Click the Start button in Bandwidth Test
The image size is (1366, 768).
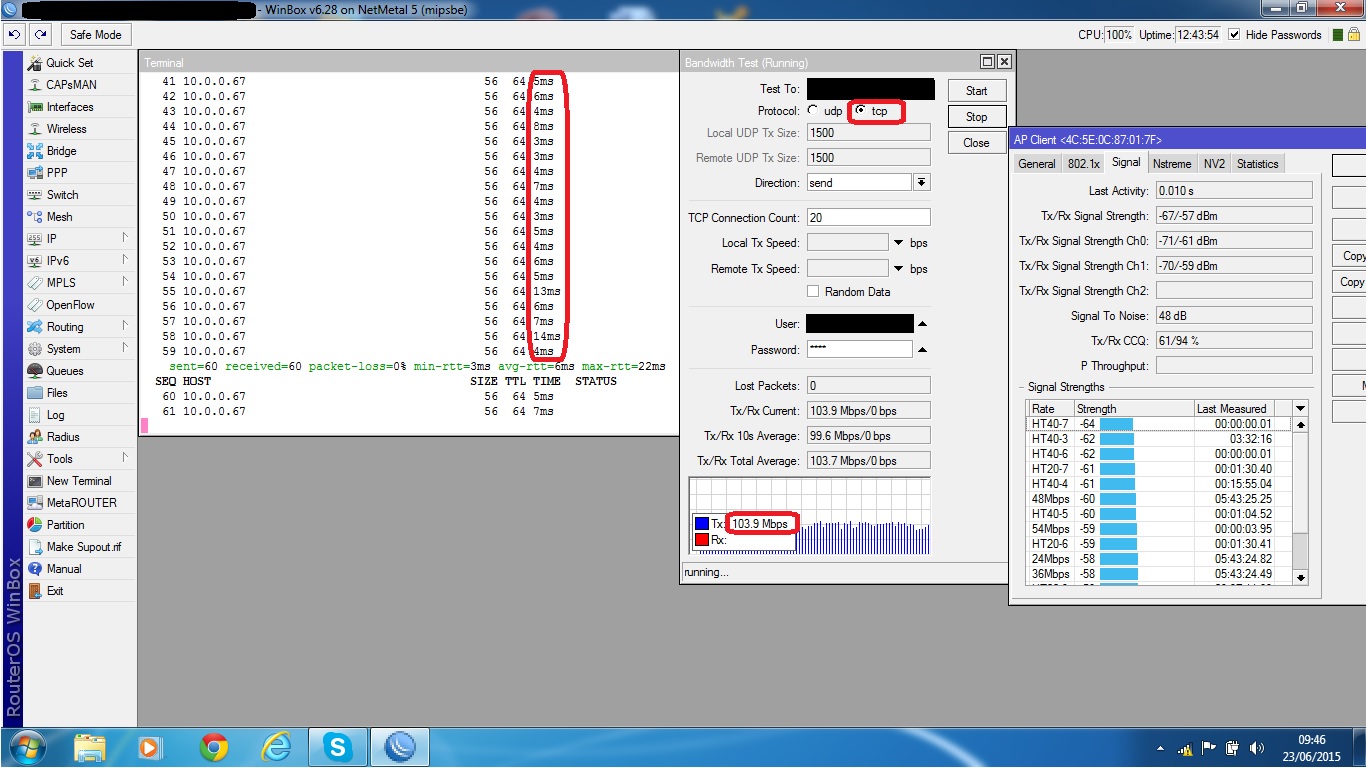[977, 91]
